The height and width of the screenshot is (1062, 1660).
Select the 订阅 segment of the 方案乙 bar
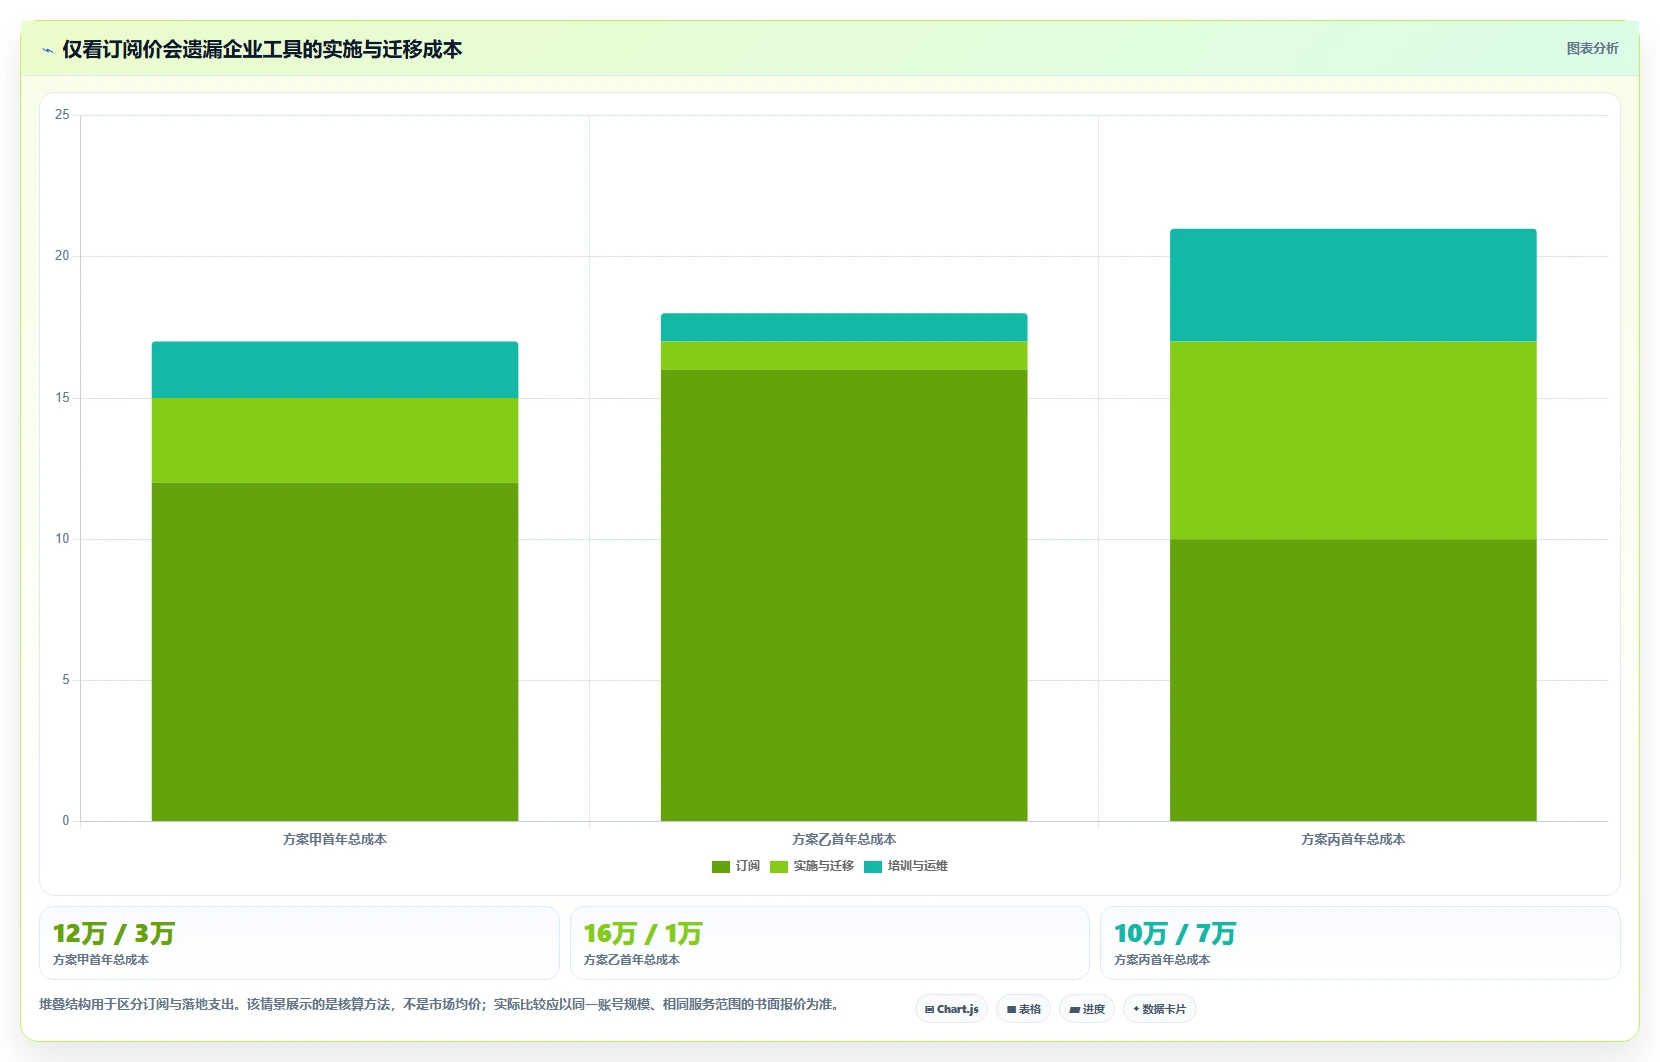[844, 596]
